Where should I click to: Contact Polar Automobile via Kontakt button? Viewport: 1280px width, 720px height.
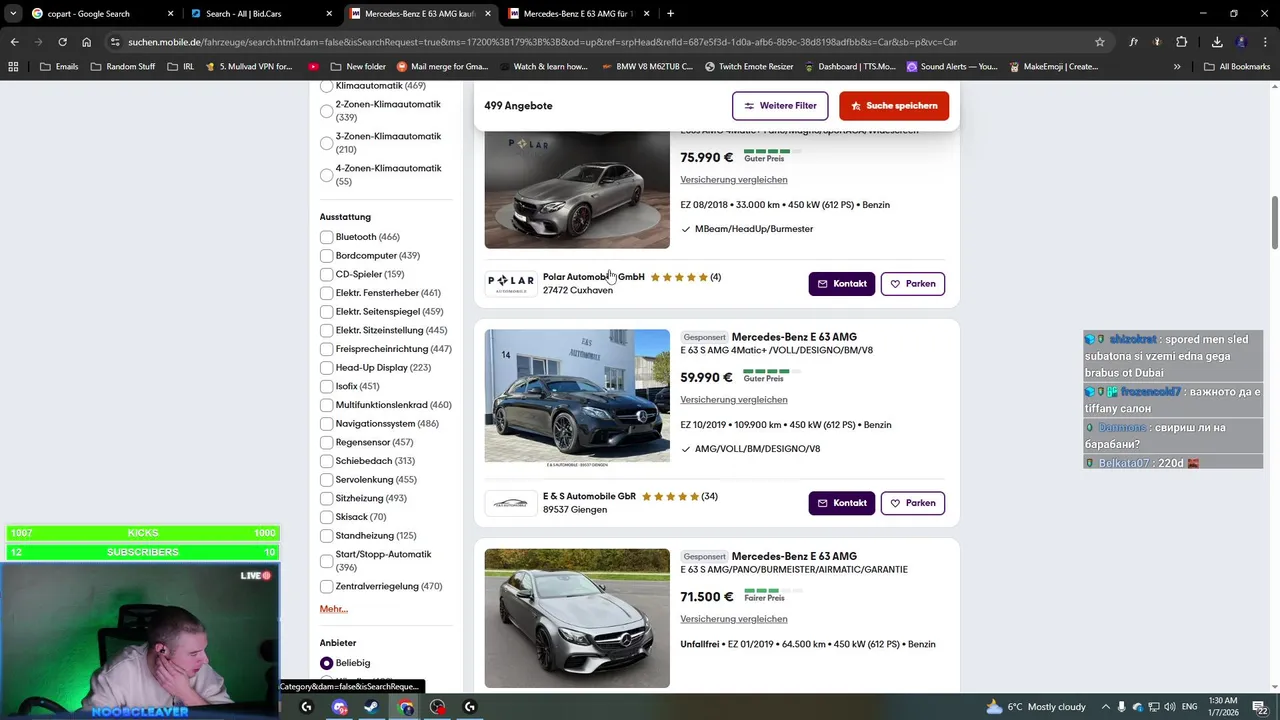click(842, 284)
